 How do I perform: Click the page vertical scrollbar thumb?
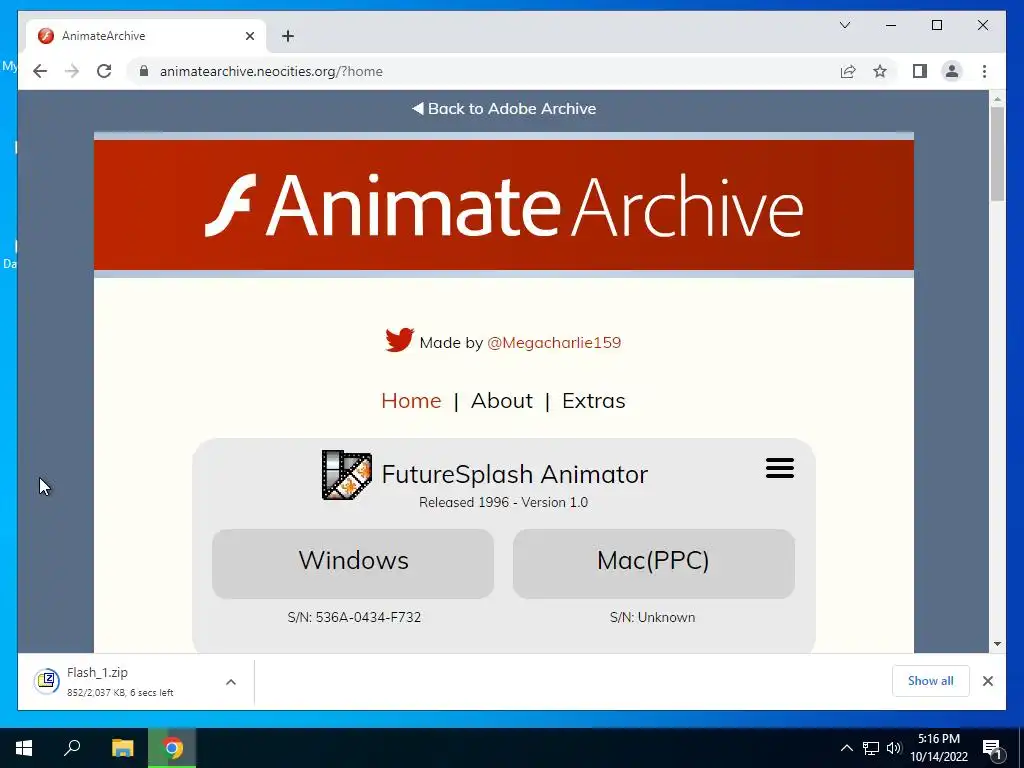click(997, 153)
